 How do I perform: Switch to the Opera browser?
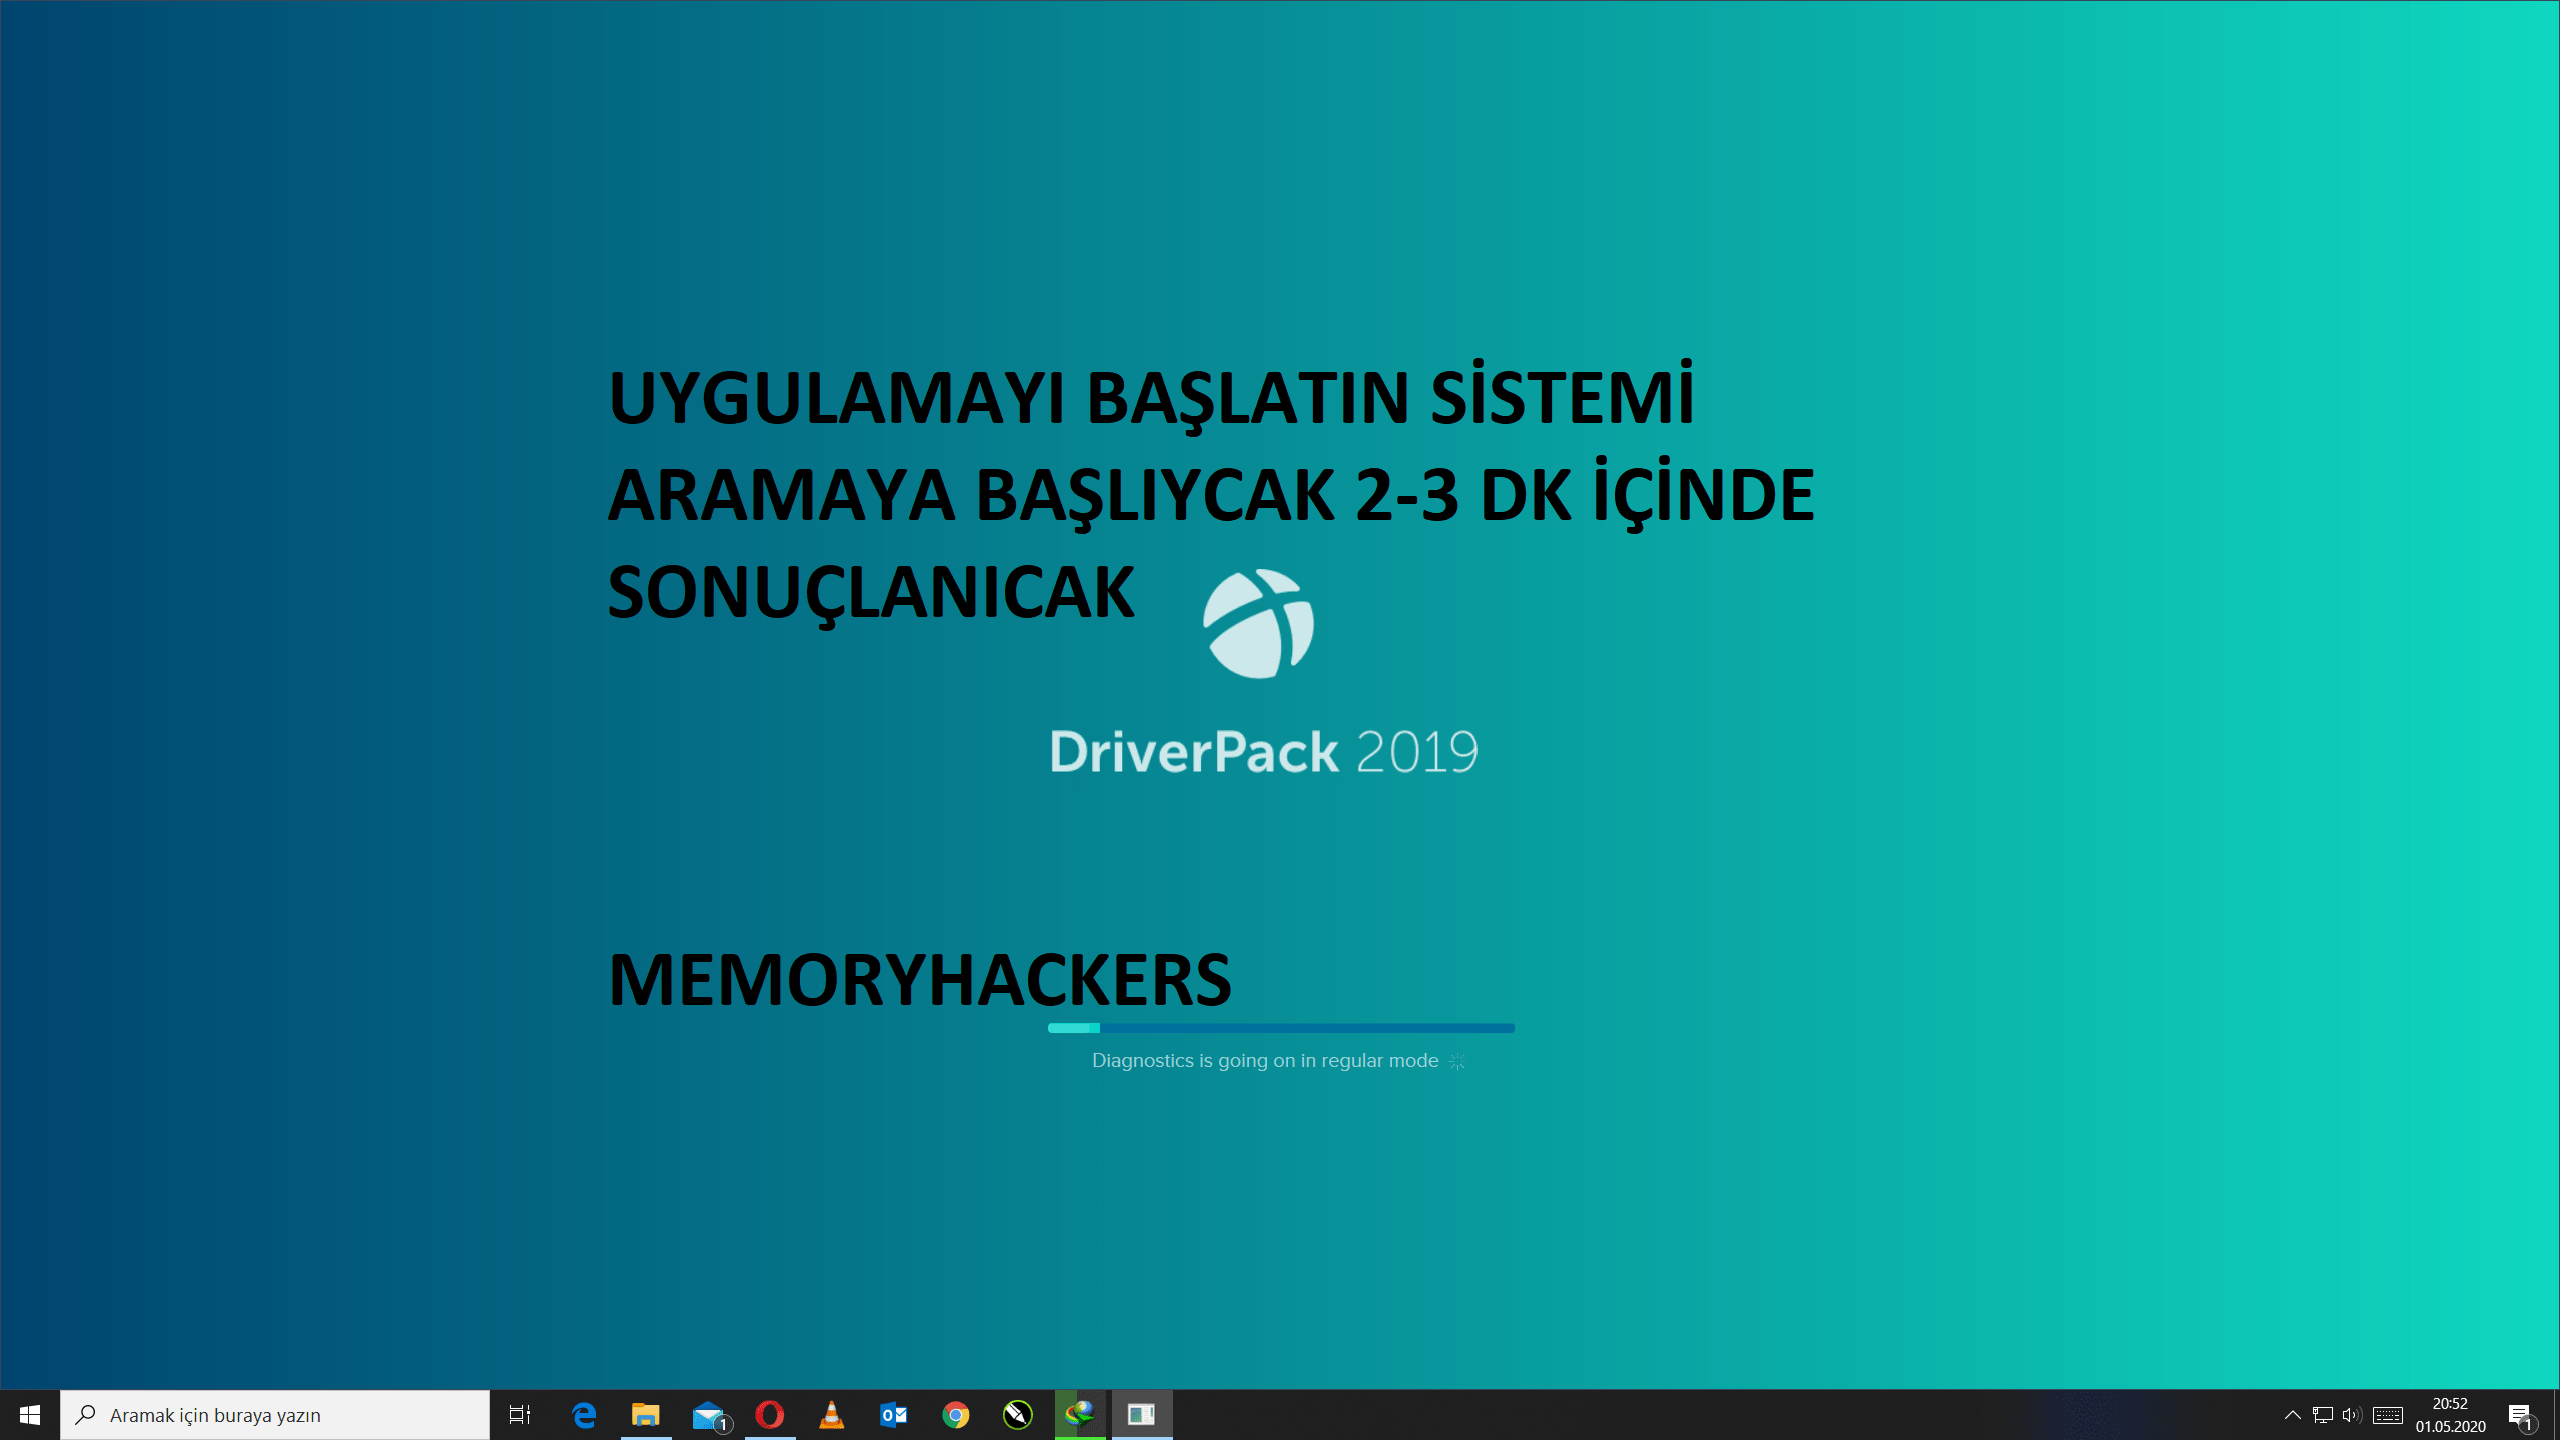point(770,1415)
